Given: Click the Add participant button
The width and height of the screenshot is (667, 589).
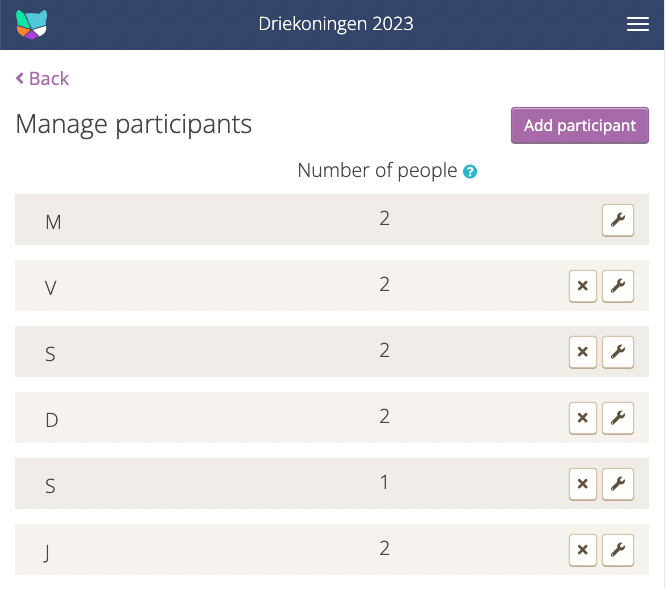Looking at the screenshot, I should 580,125.
